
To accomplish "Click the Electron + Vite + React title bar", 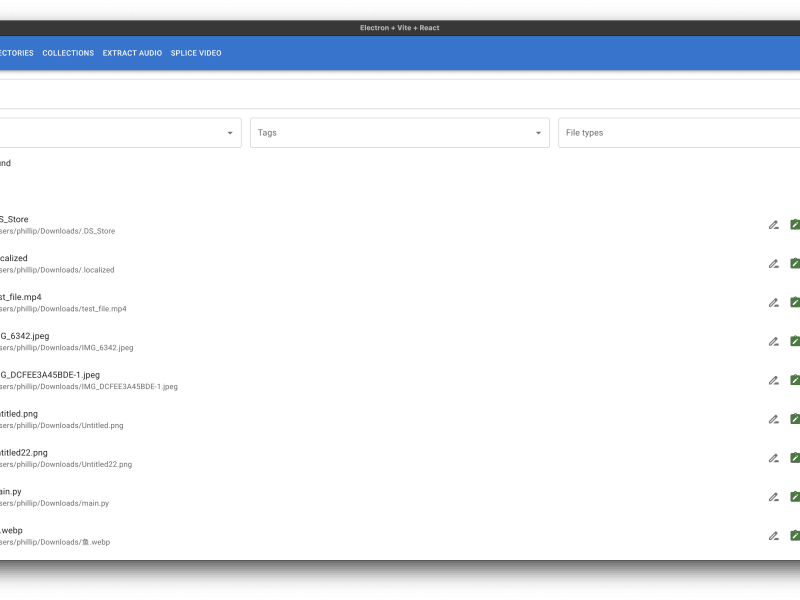I will pos(399,28).
